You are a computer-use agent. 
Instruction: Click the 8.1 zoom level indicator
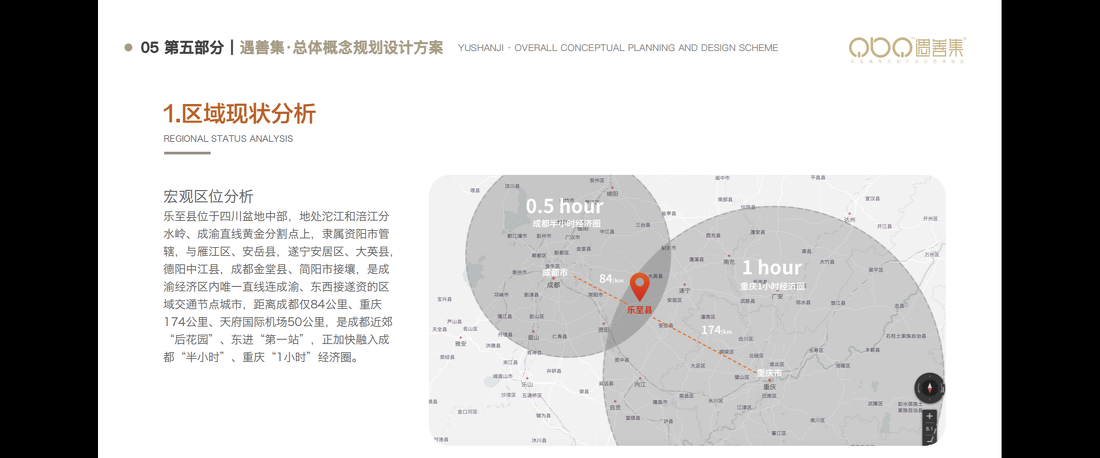pyautogui.click(x=930, y=428)
